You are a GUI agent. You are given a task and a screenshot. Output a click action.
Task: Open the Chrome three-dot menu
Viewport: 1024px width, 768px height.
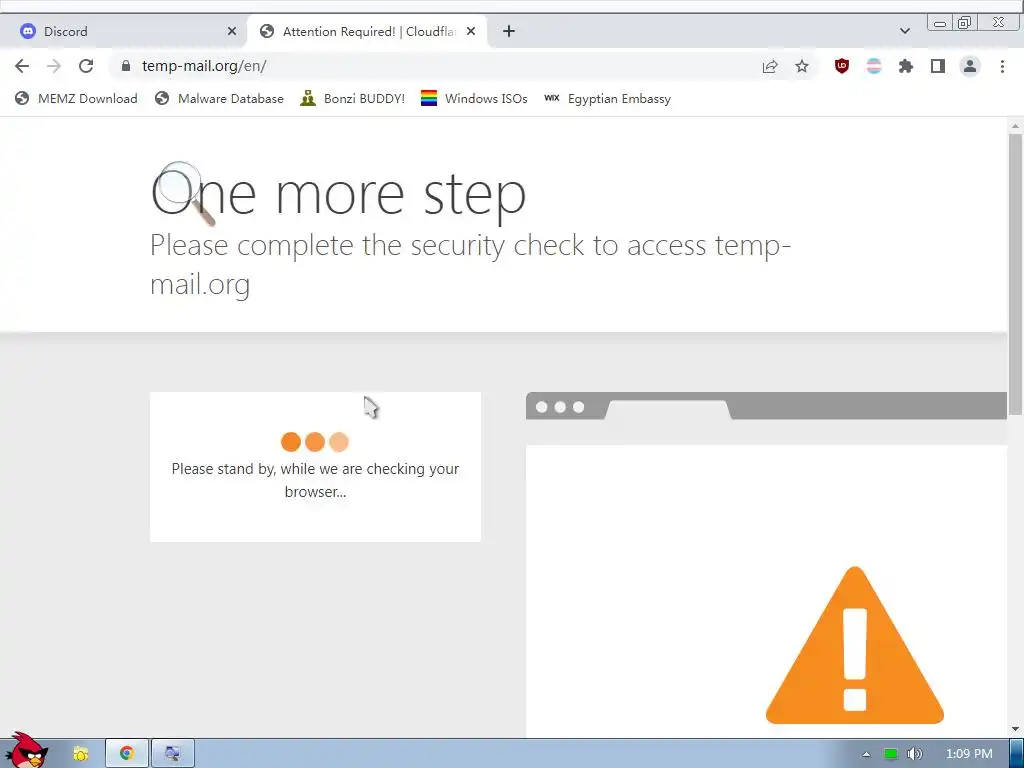click(1002, 66)
